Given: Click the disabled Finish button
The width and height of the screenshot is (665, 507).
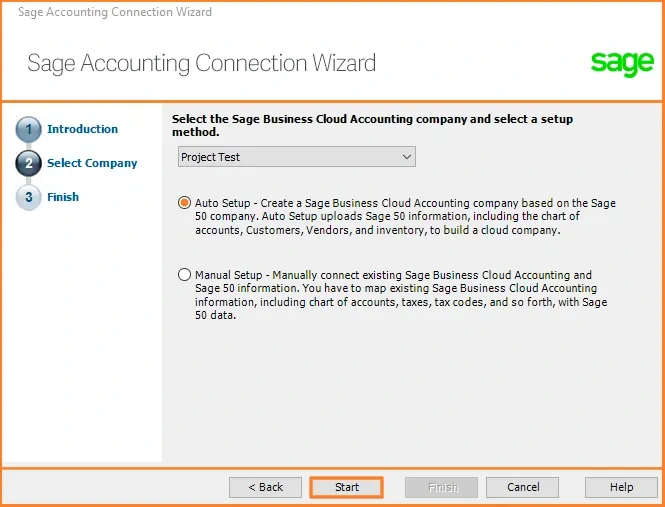Looking at the screenshot, I should point(441,487).
